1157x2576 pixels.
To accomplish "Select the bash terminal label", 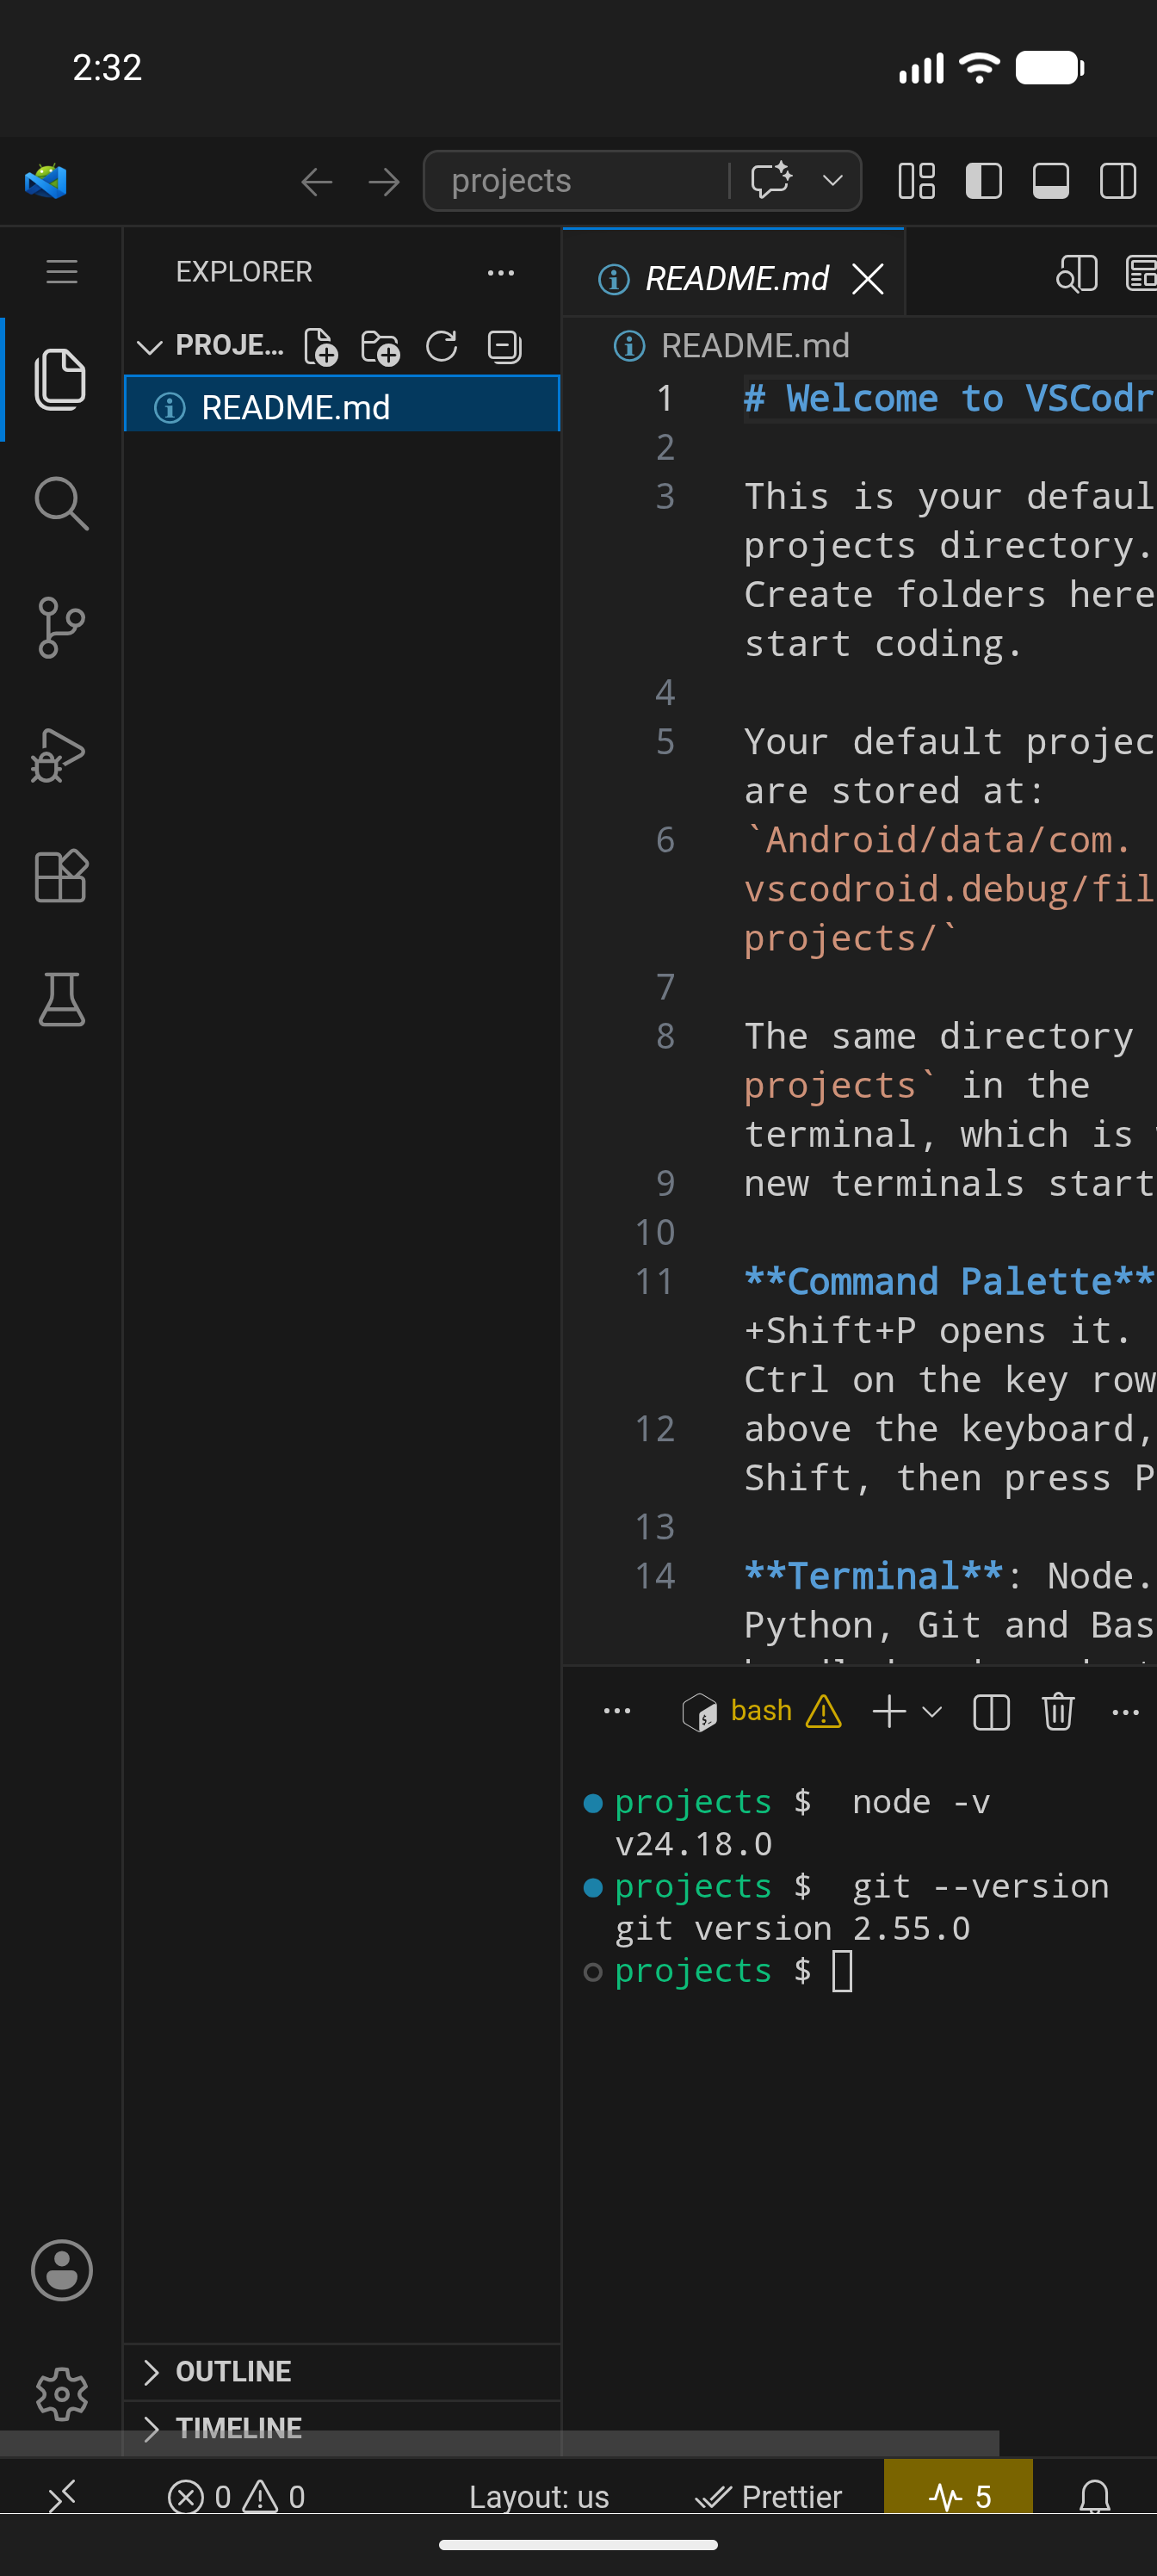I will tap(761, 1711).
